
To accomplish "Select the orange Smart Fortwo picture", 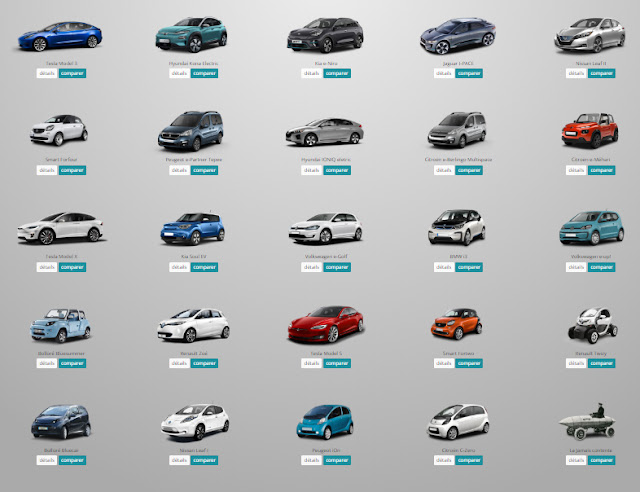I will [456, 324].
